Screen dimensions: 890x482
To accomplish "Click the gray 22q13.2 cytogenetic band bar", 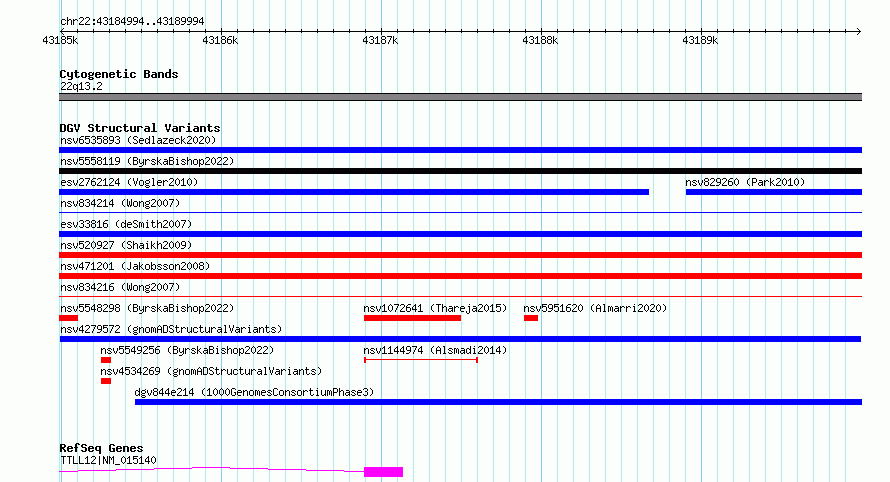I will point(460,97).
